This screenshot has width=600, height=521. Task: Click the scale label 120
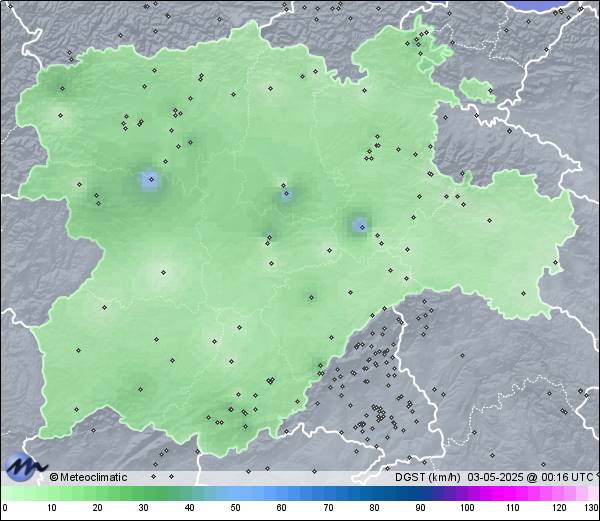coord(559,508)
